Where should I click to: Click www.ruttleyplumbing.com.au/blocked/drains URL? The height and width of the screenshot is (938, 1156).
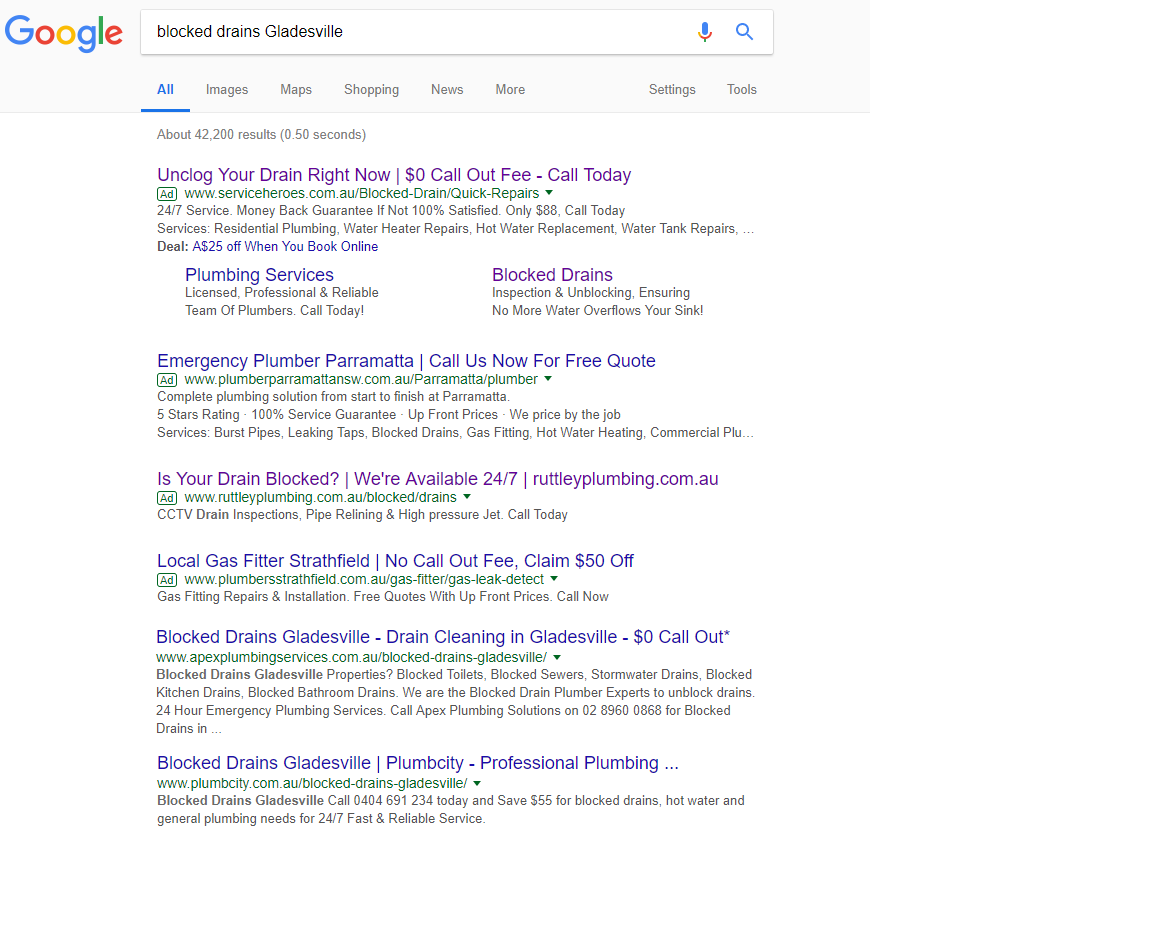321,497
